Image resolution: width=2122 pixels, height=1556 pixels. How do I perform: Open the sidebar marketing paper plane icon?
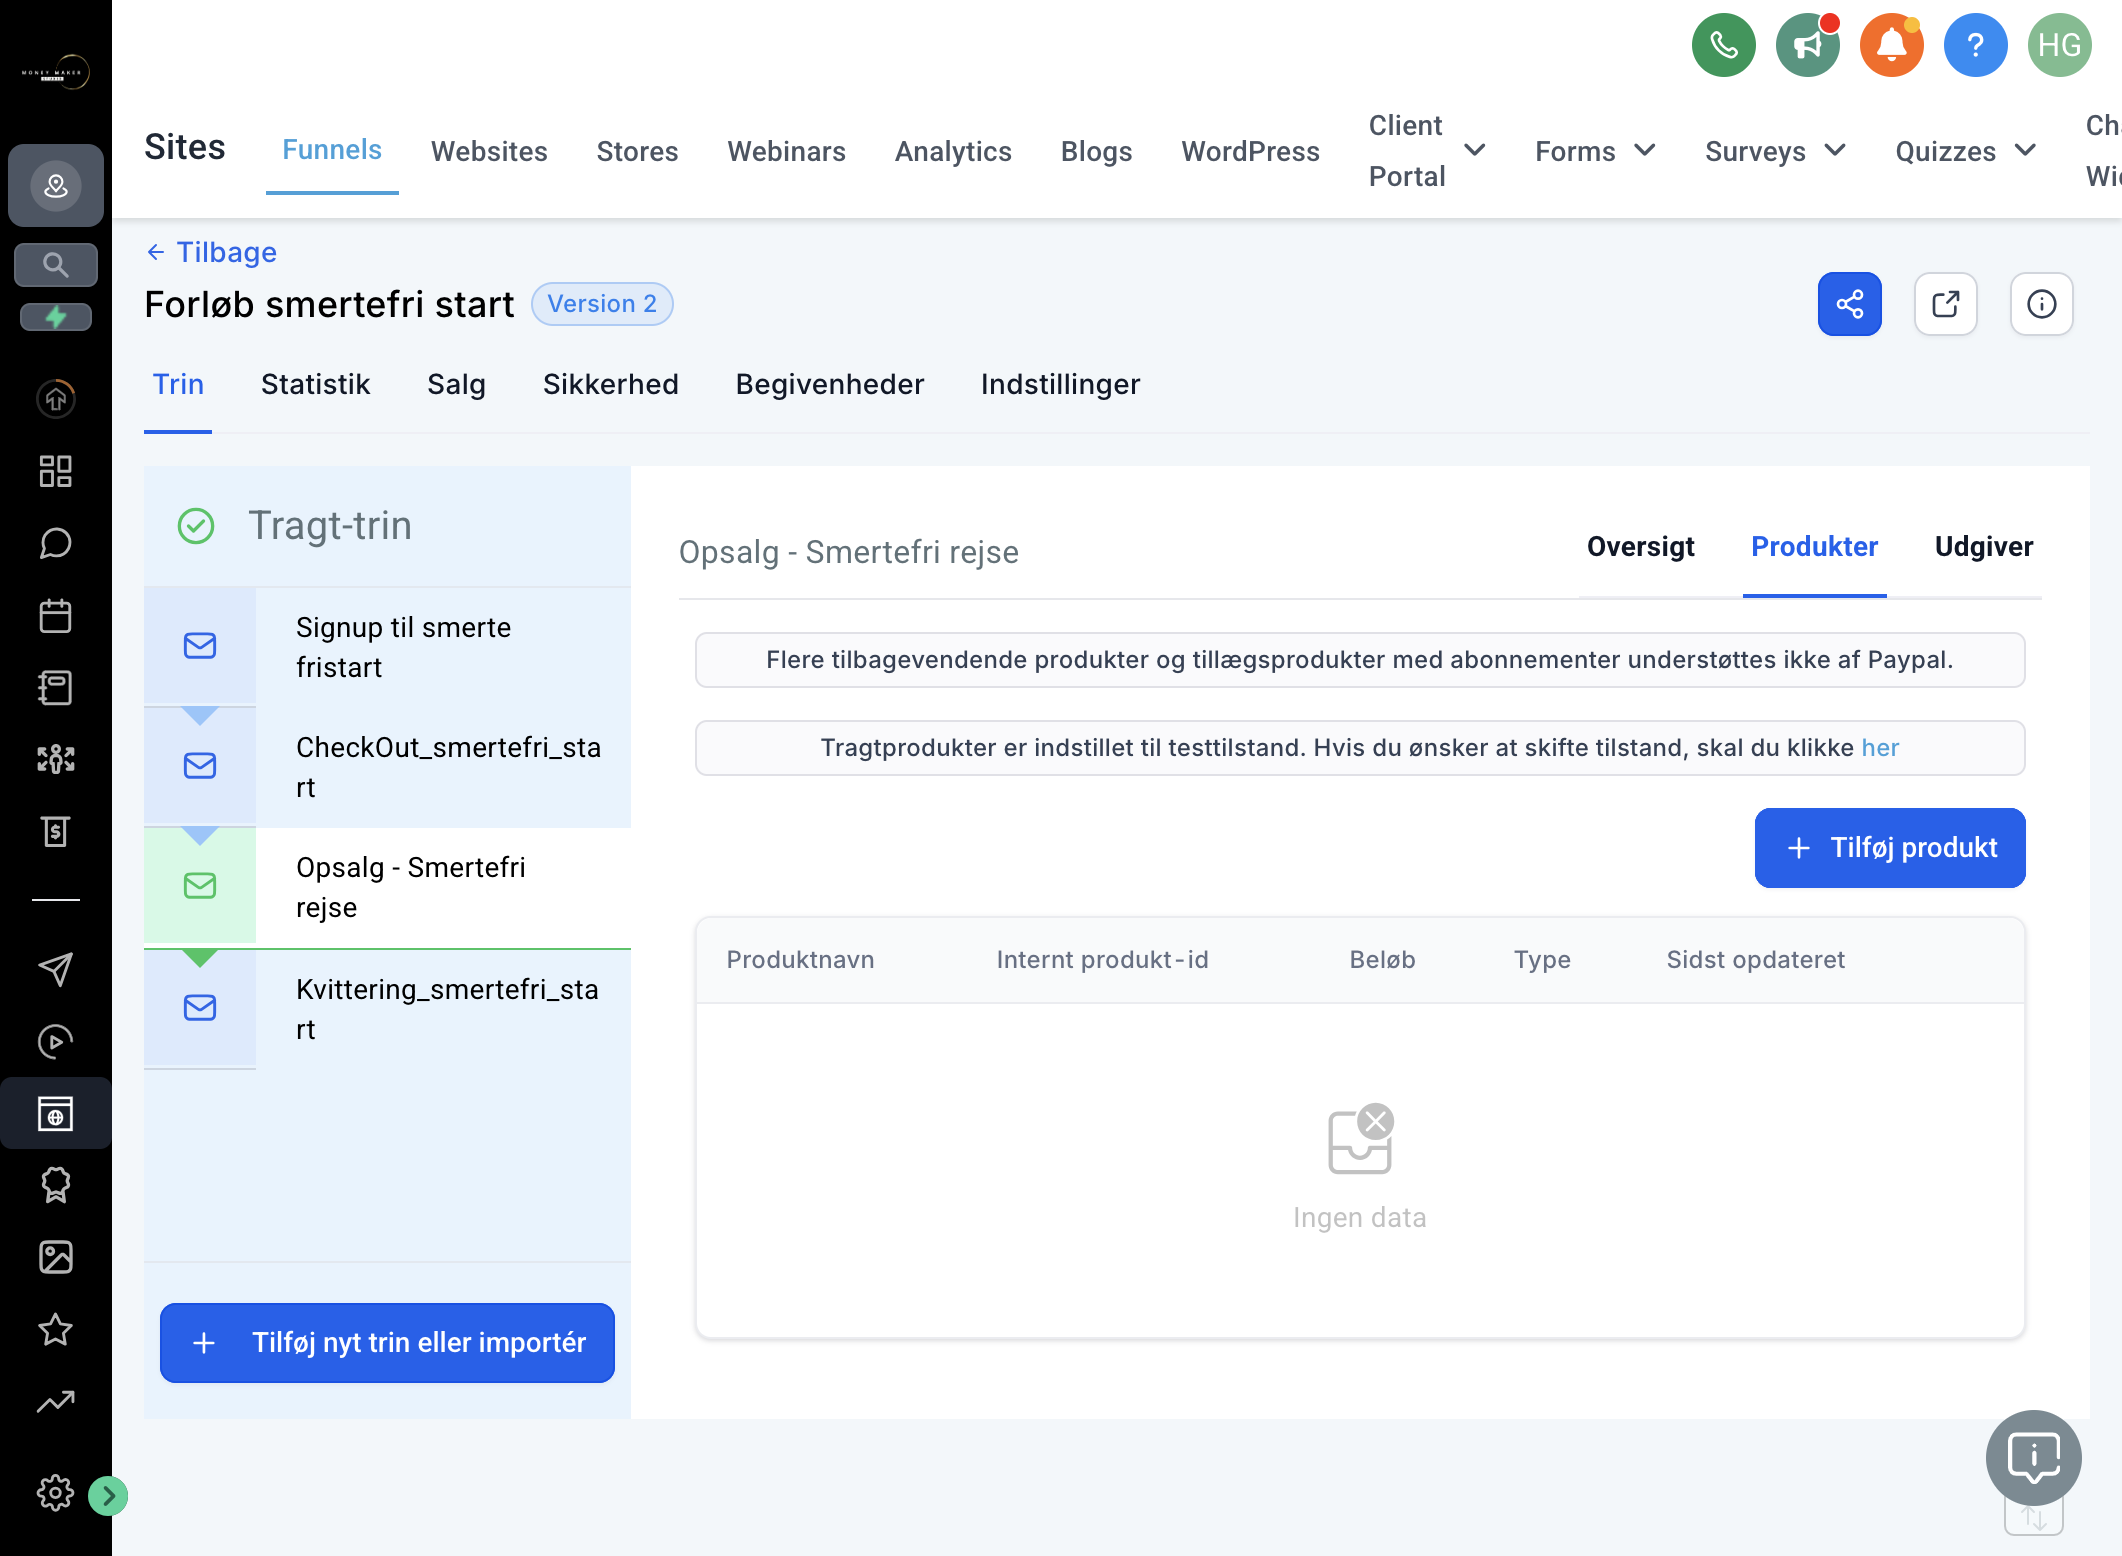point(56,969)
